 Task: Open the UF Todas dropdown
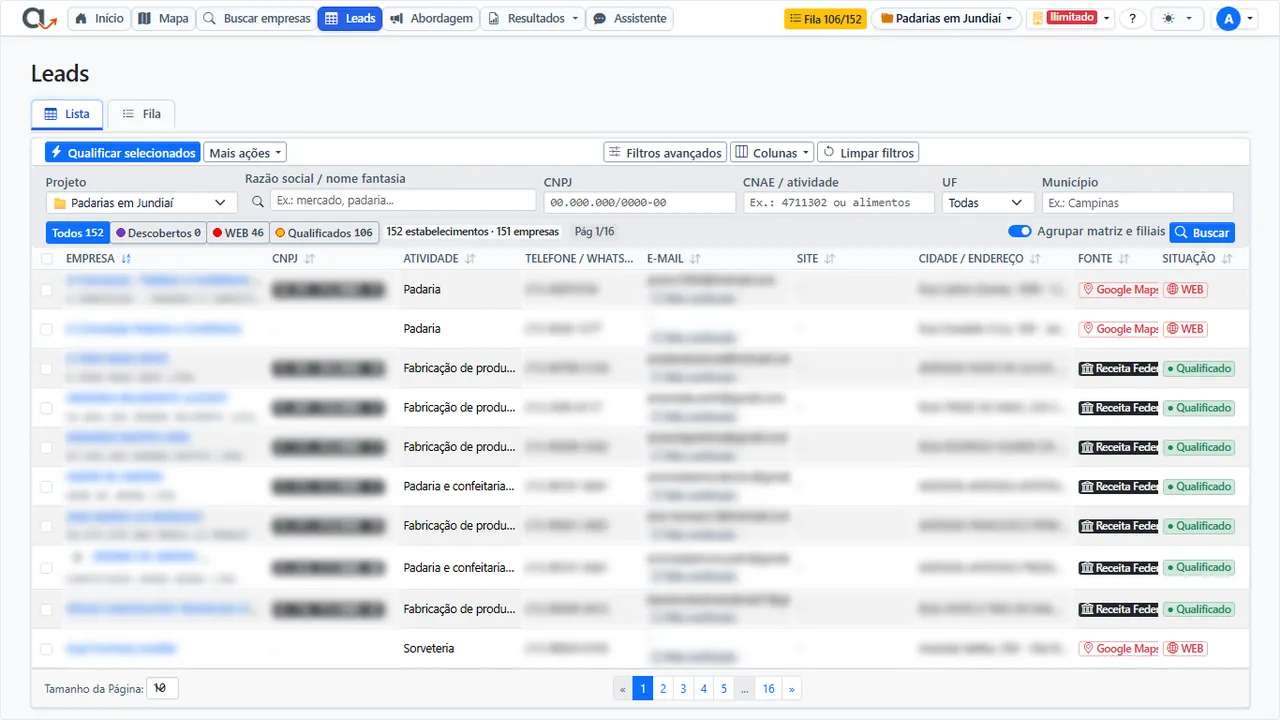(988, 203)
